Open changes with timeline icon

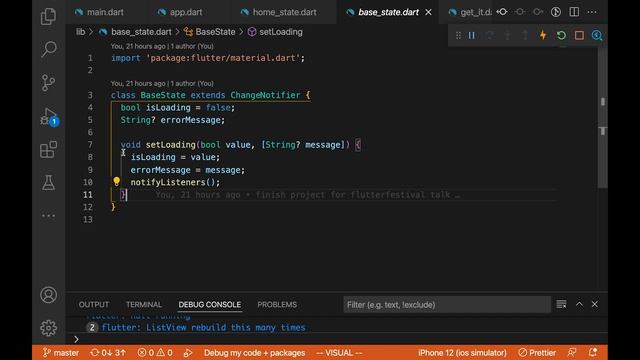pos(556,12)
